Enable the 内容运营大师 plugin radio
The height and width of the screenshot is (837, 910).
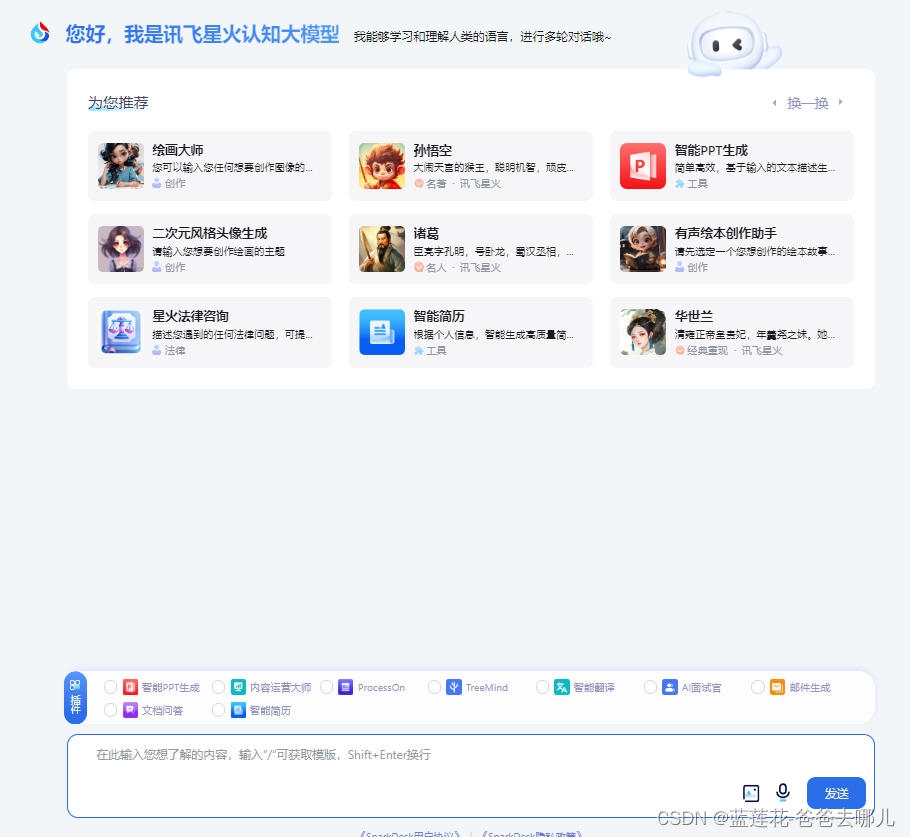218,687
